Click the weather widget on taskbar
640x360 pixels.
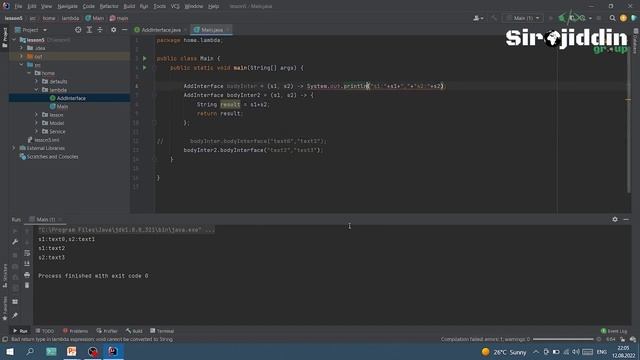(x=504, y=352)
